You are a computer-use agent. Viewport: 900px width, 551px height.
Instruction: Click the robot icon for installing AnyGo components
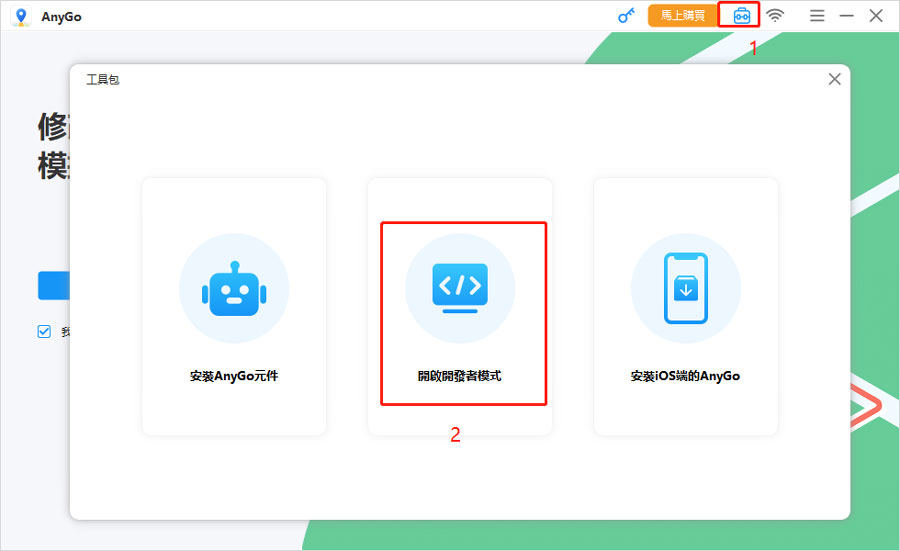pos(234,288)
